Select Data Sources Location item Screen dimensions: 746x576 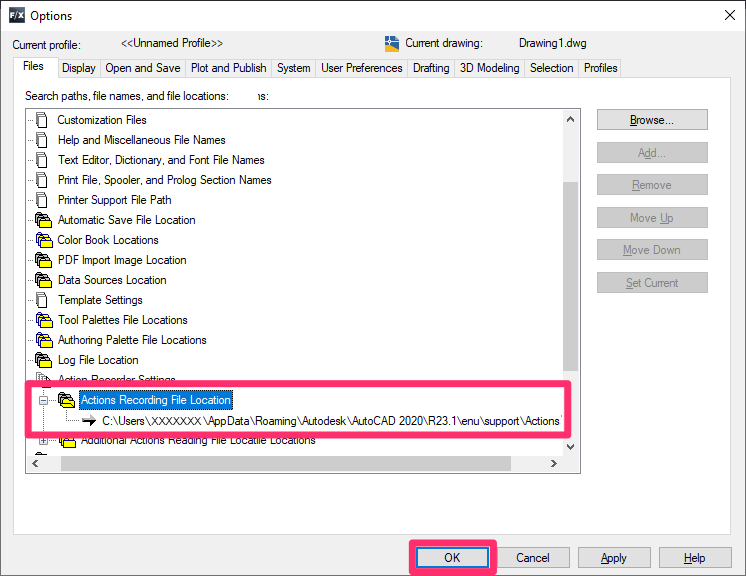click(x=112, y=280)
